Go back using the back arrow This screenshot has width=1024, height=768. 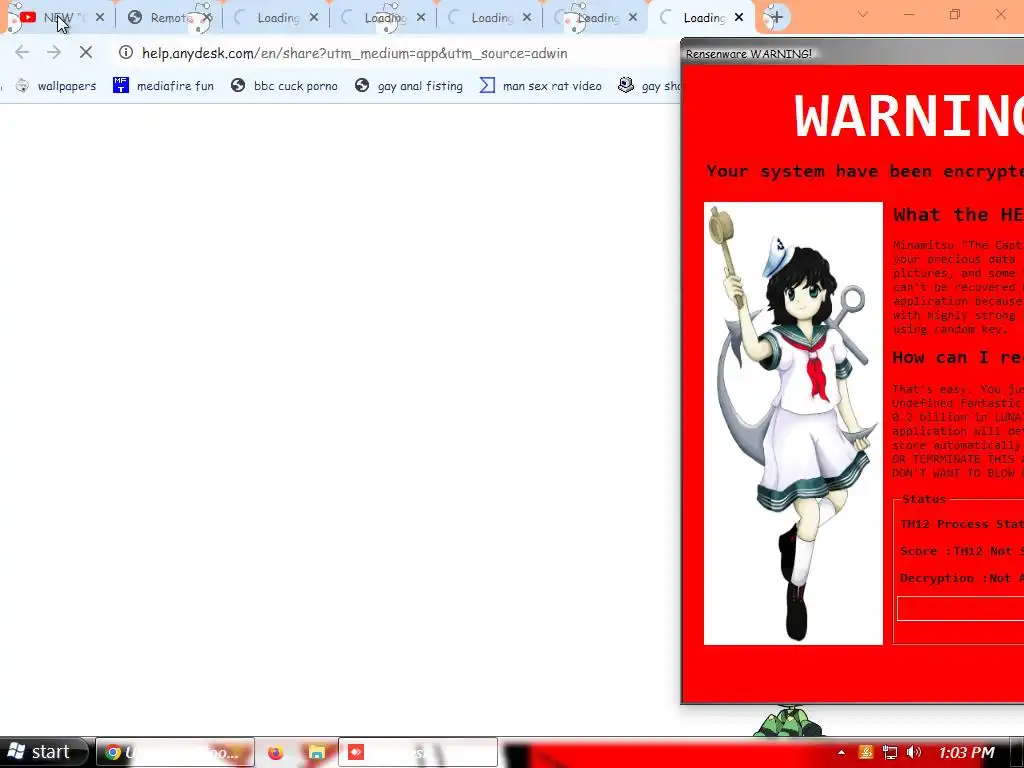click(22, 53)
